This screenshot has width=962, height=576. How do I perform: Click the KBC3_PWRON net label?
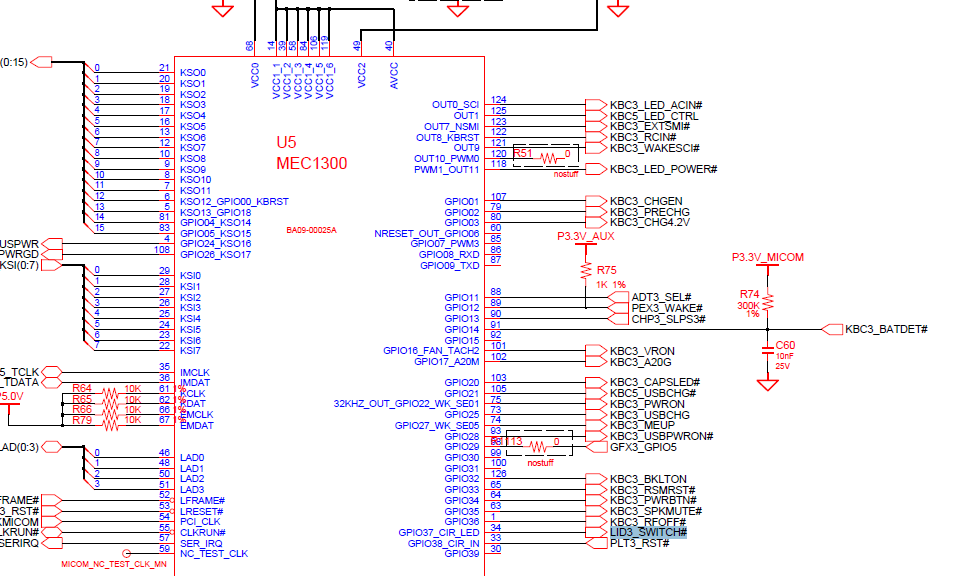647,404
